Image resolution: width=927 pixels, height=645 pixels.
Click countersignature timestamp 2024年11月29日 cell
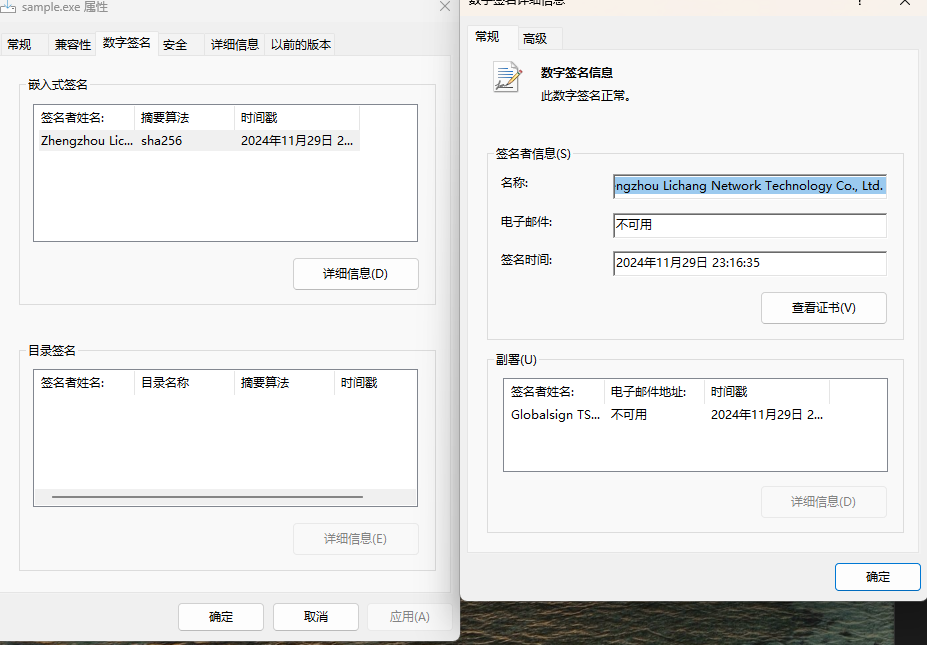coord(767,415)
